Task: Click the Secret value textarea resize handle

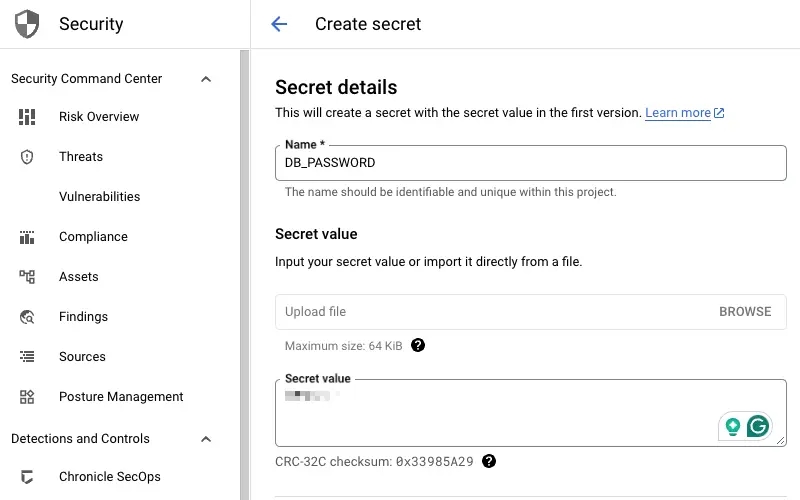Action: click(781, 440)
